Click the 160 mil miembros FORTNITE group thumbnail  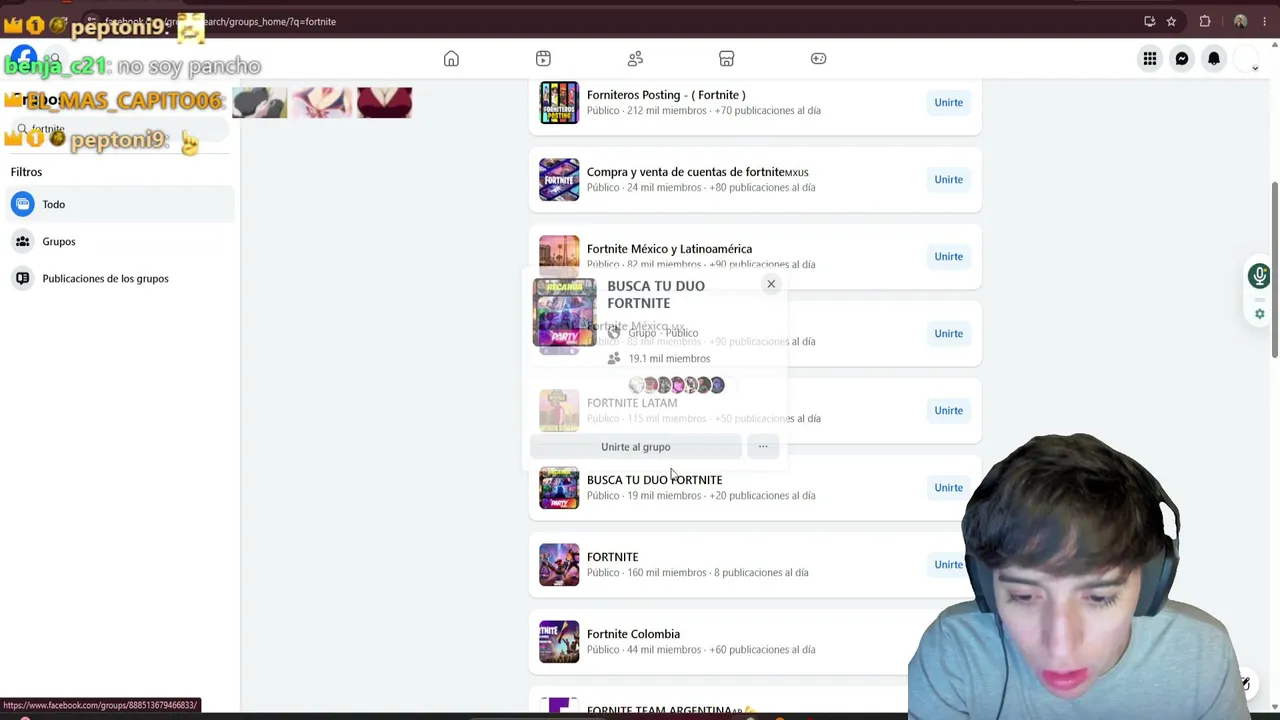pos(559,565)
